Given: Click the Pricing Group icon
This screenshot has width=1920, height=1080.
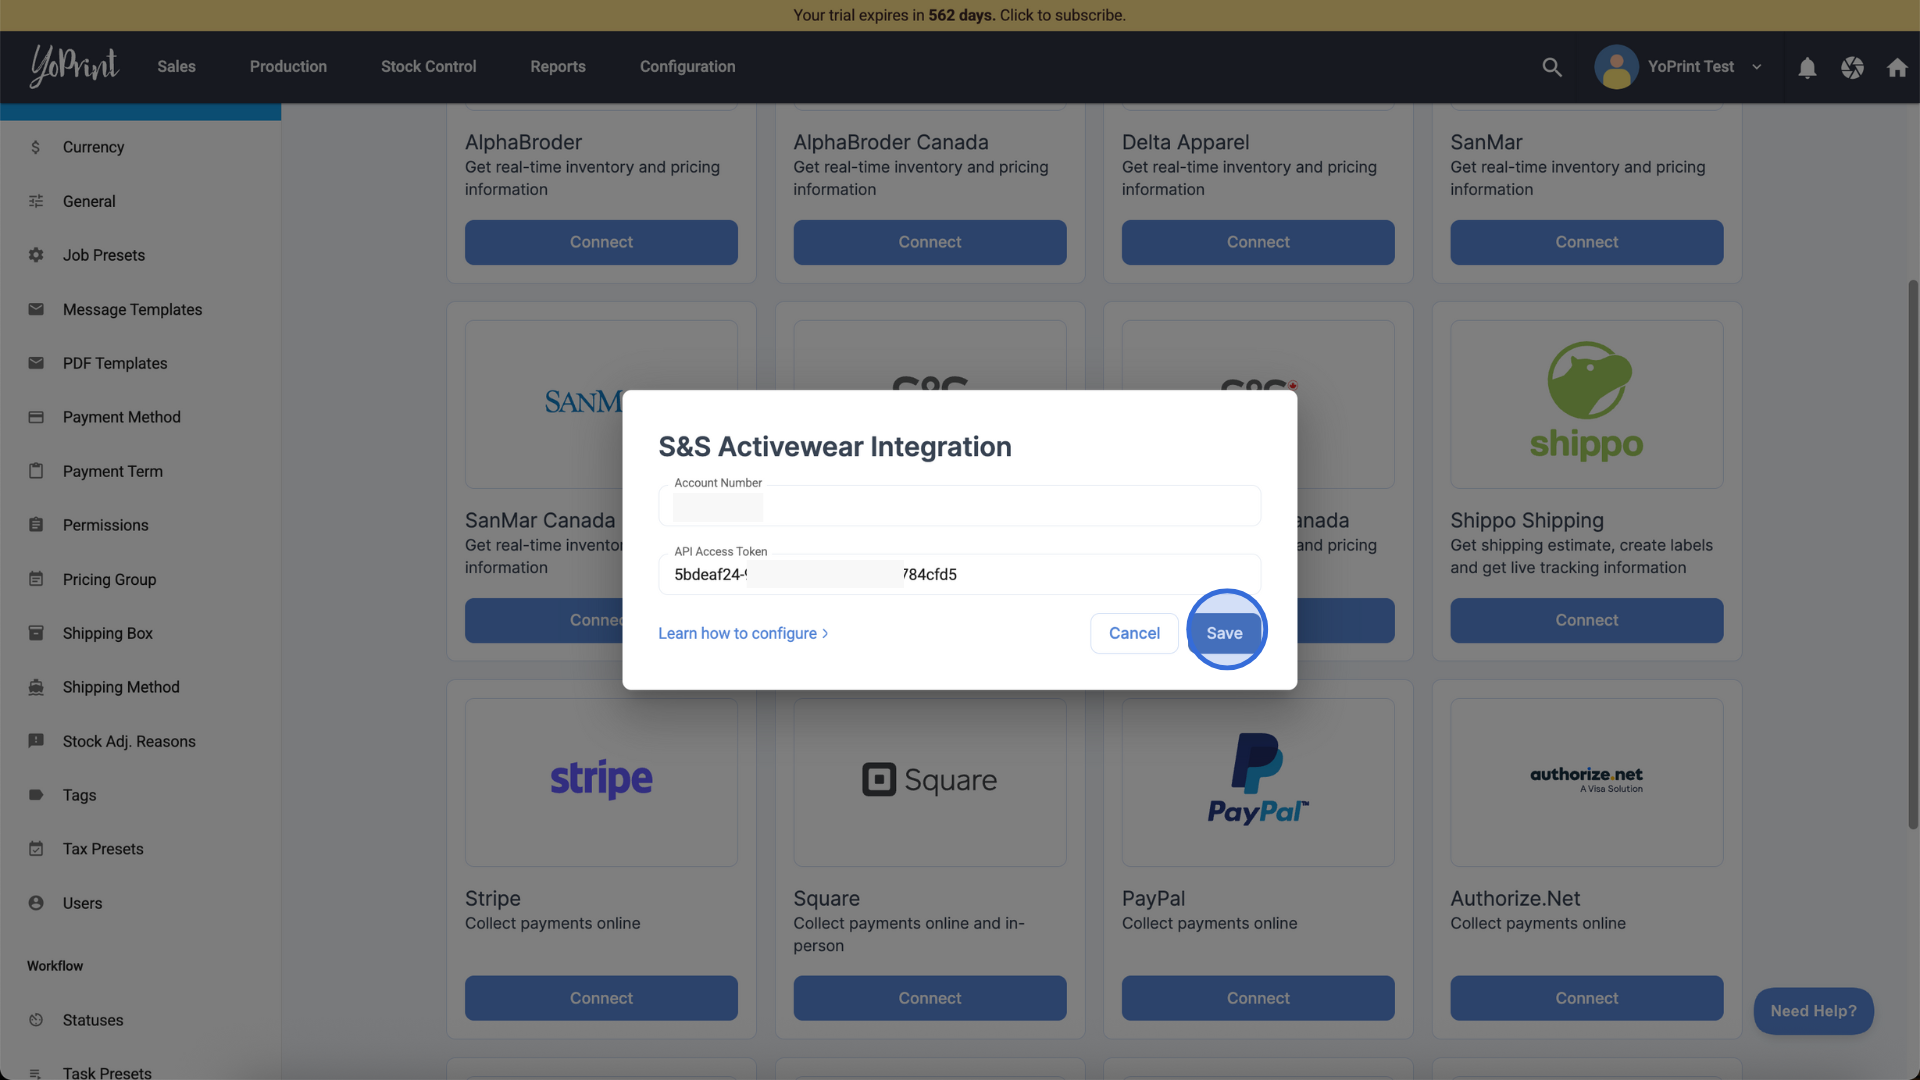Looking at the screenshot, I should (x=36, y=579).
